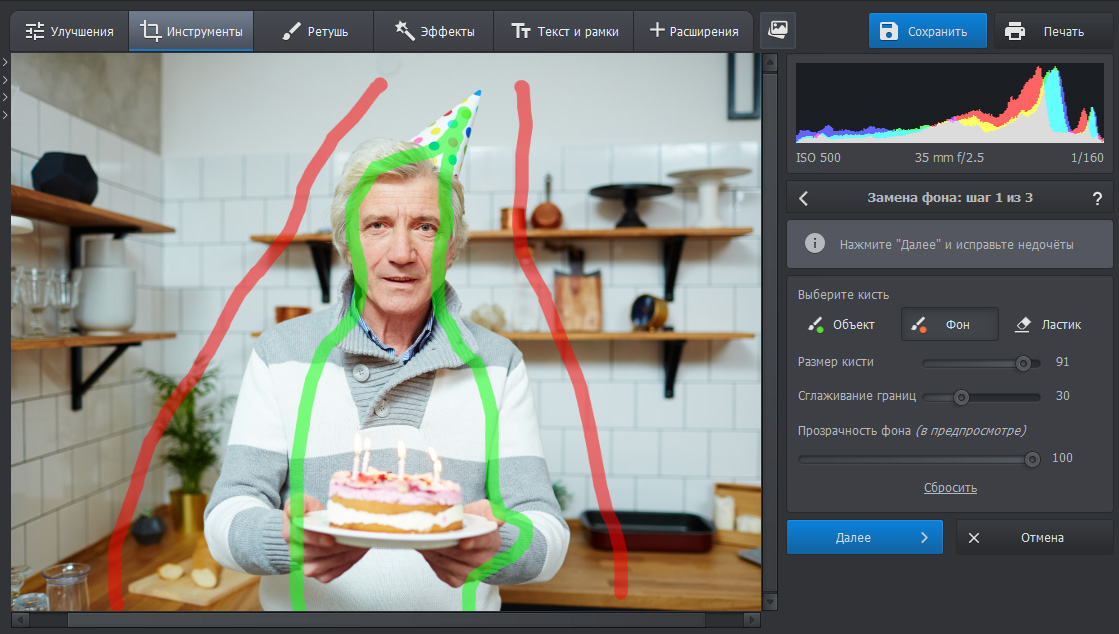Select the Ластик eraser tool
This screenshot has width=1119, height=634.
pos(1048,324)
